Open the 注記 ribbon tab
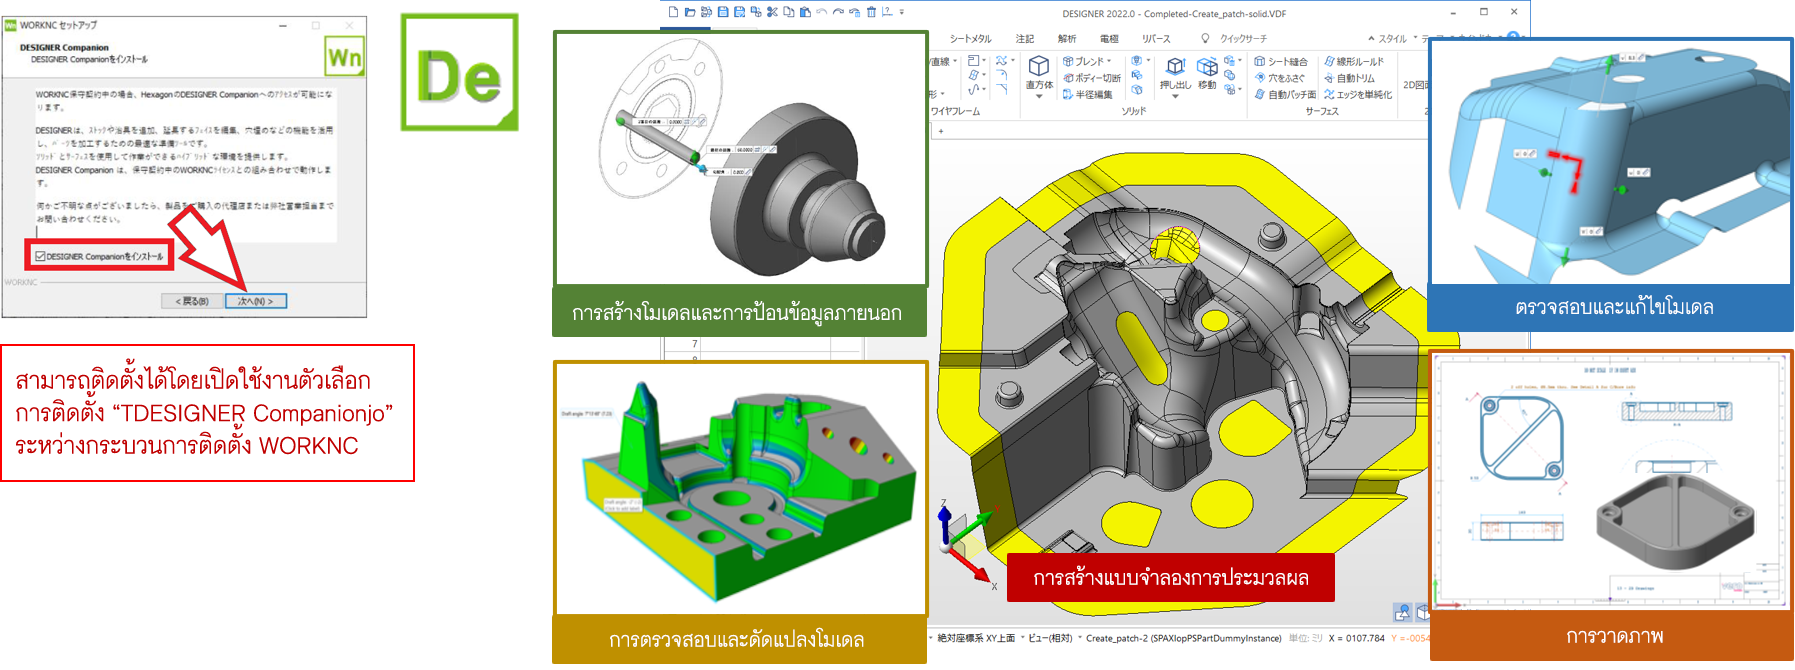The height and width of the screenshot is (670, 1795). click(1025, 38)
